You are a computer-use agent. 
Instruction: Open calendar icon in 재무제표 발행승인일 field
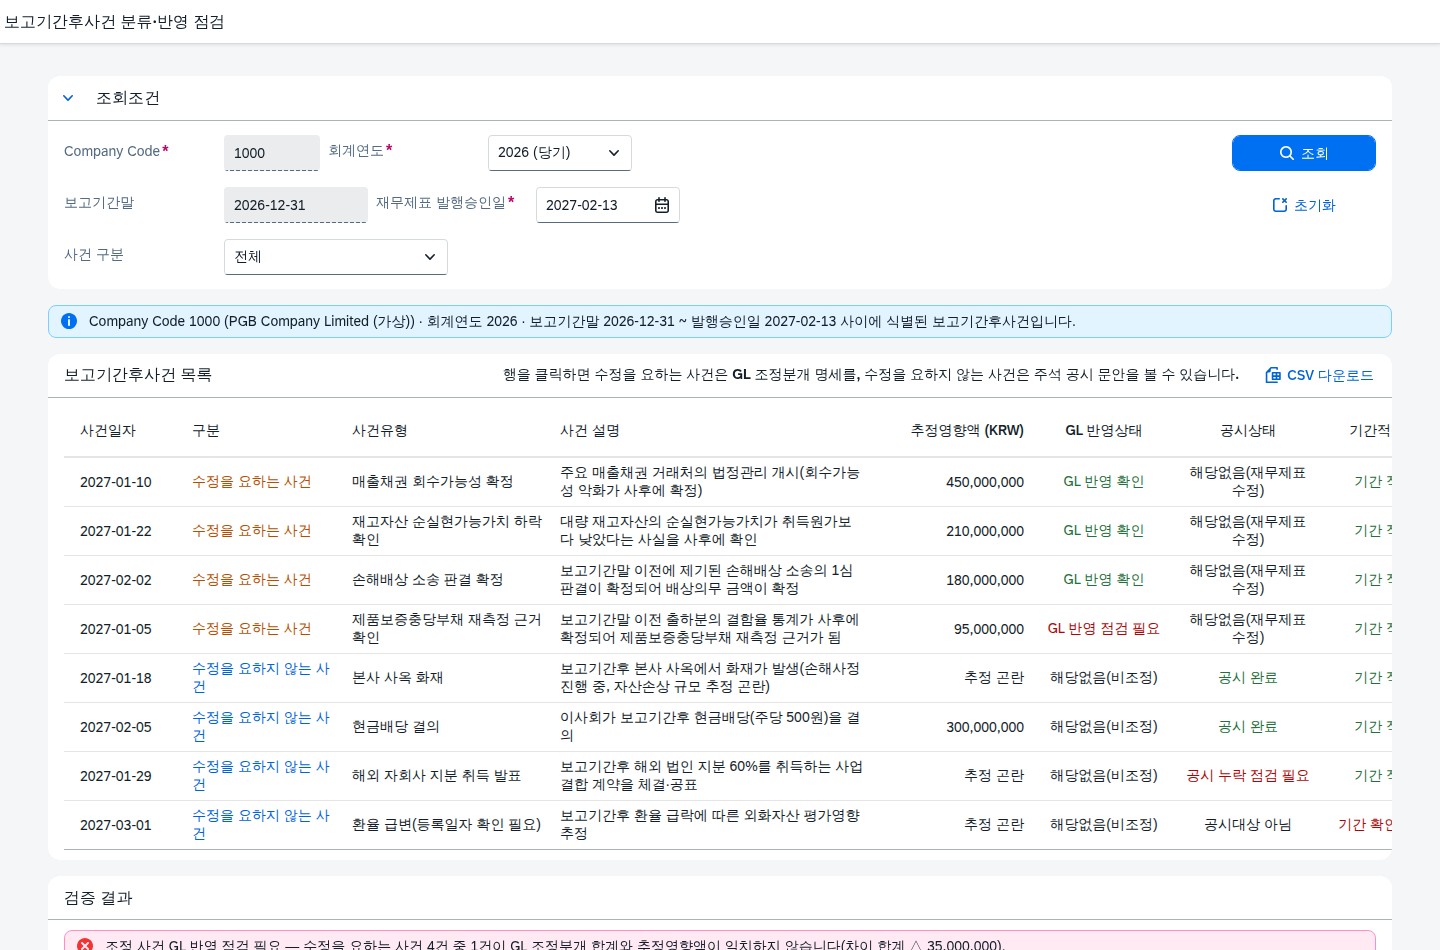[661, 205]
